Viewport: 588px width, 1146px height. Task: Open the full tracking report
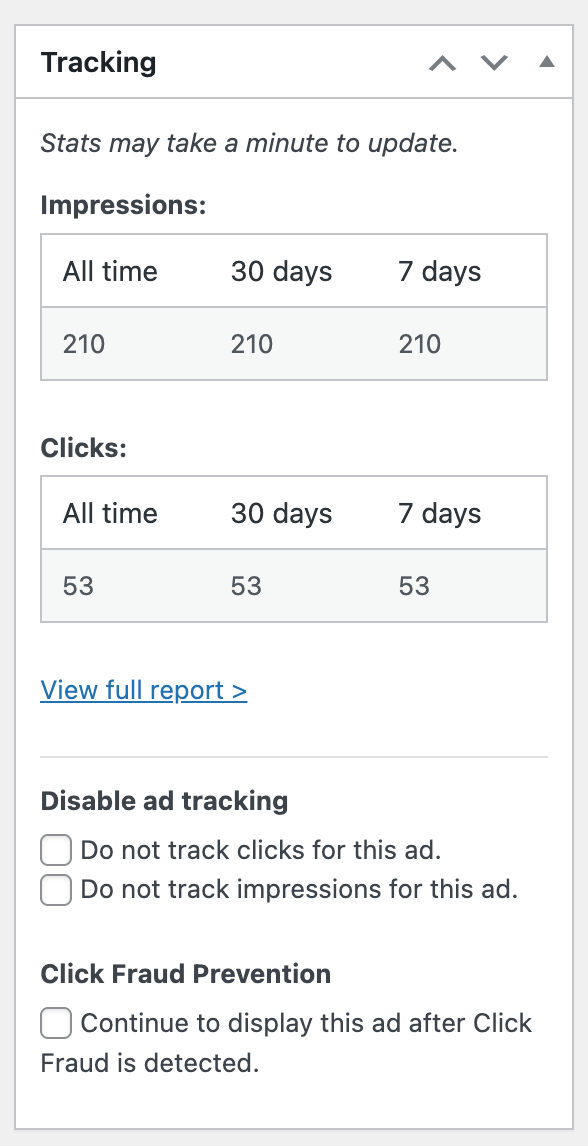[x=143, y=690]
